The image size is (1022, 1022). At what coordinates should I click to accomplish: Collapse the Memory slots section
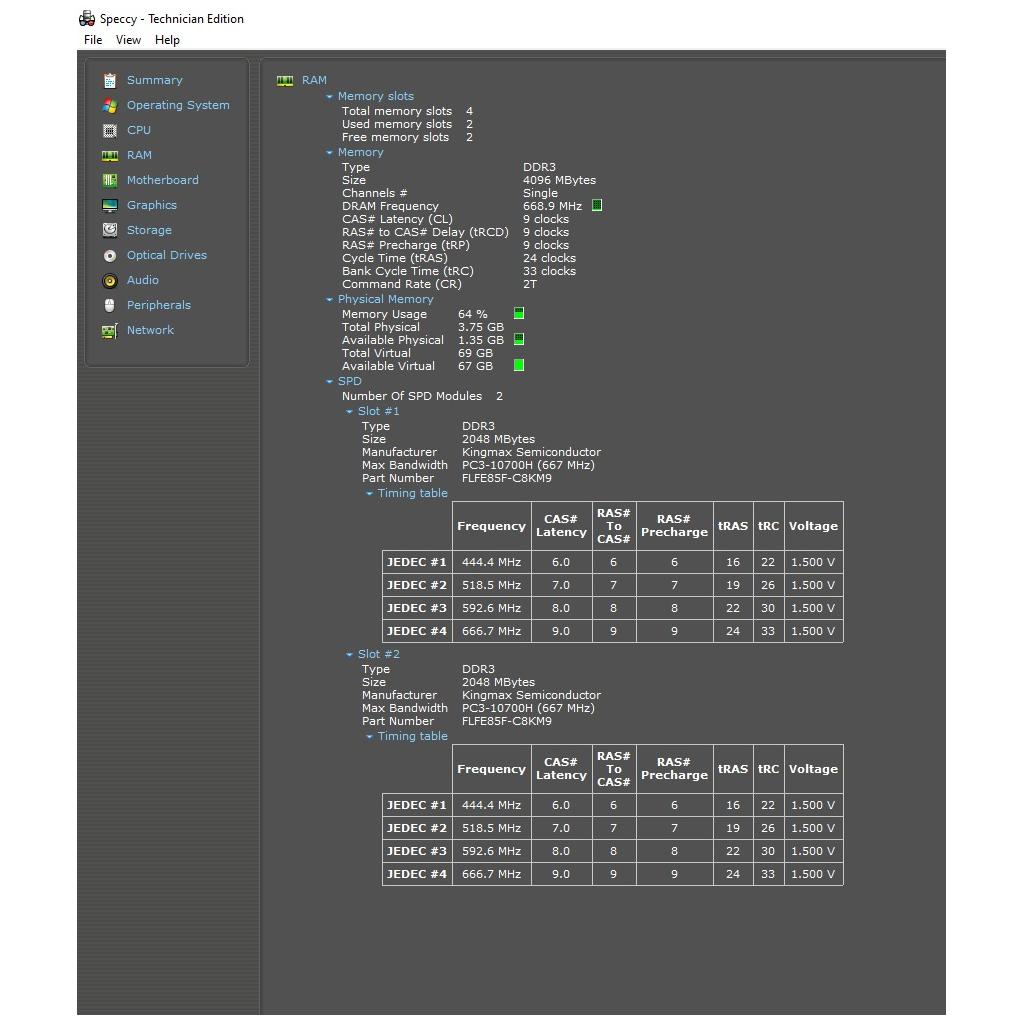pos(329,97)
